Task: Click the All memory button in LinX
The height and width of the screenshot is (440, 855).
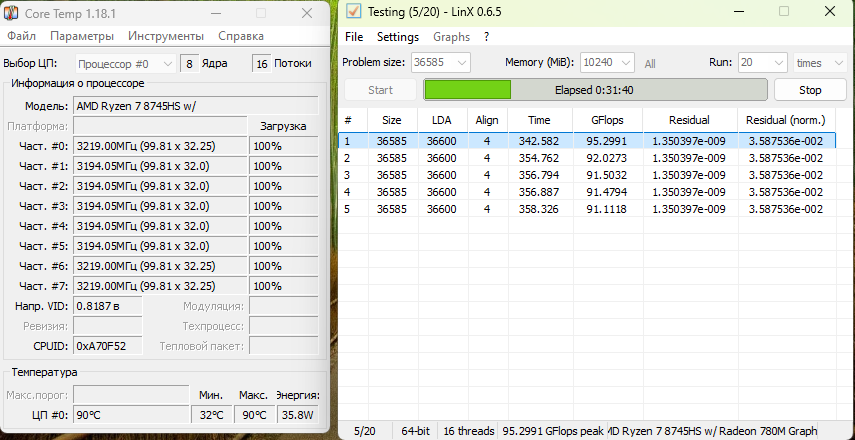Action: point(649,64)
